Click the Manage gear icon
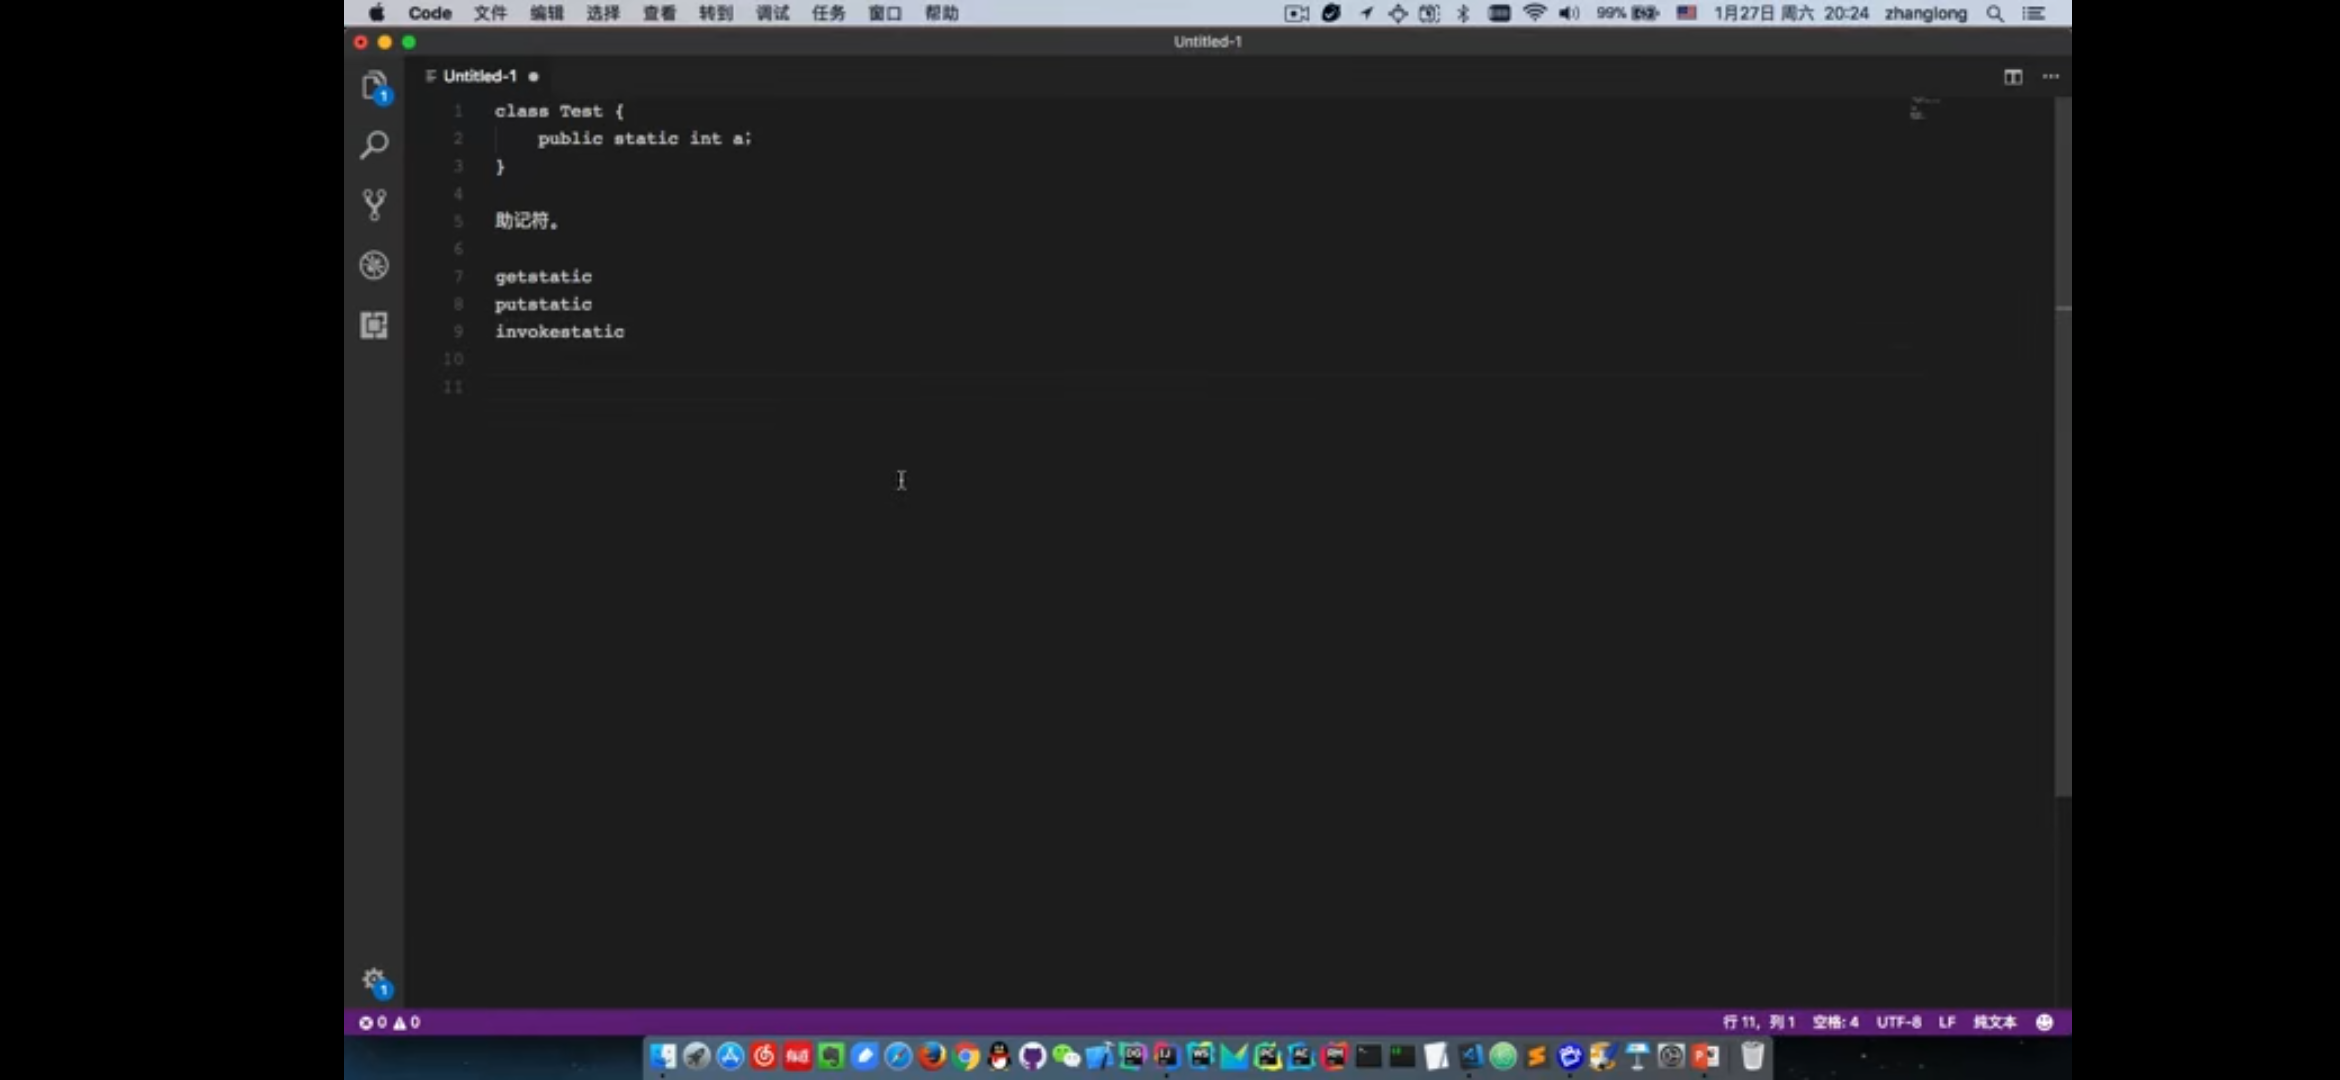The height and width of the screenshot is (1080, 2340). (374, 979)
